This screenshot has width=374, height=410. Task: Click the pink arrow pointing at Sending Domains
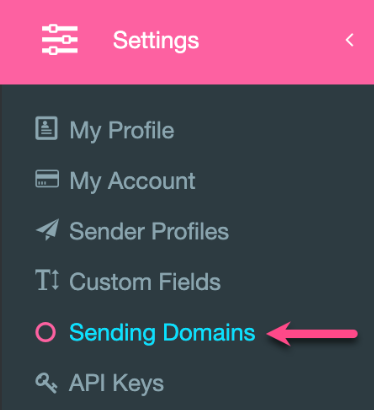312,333
